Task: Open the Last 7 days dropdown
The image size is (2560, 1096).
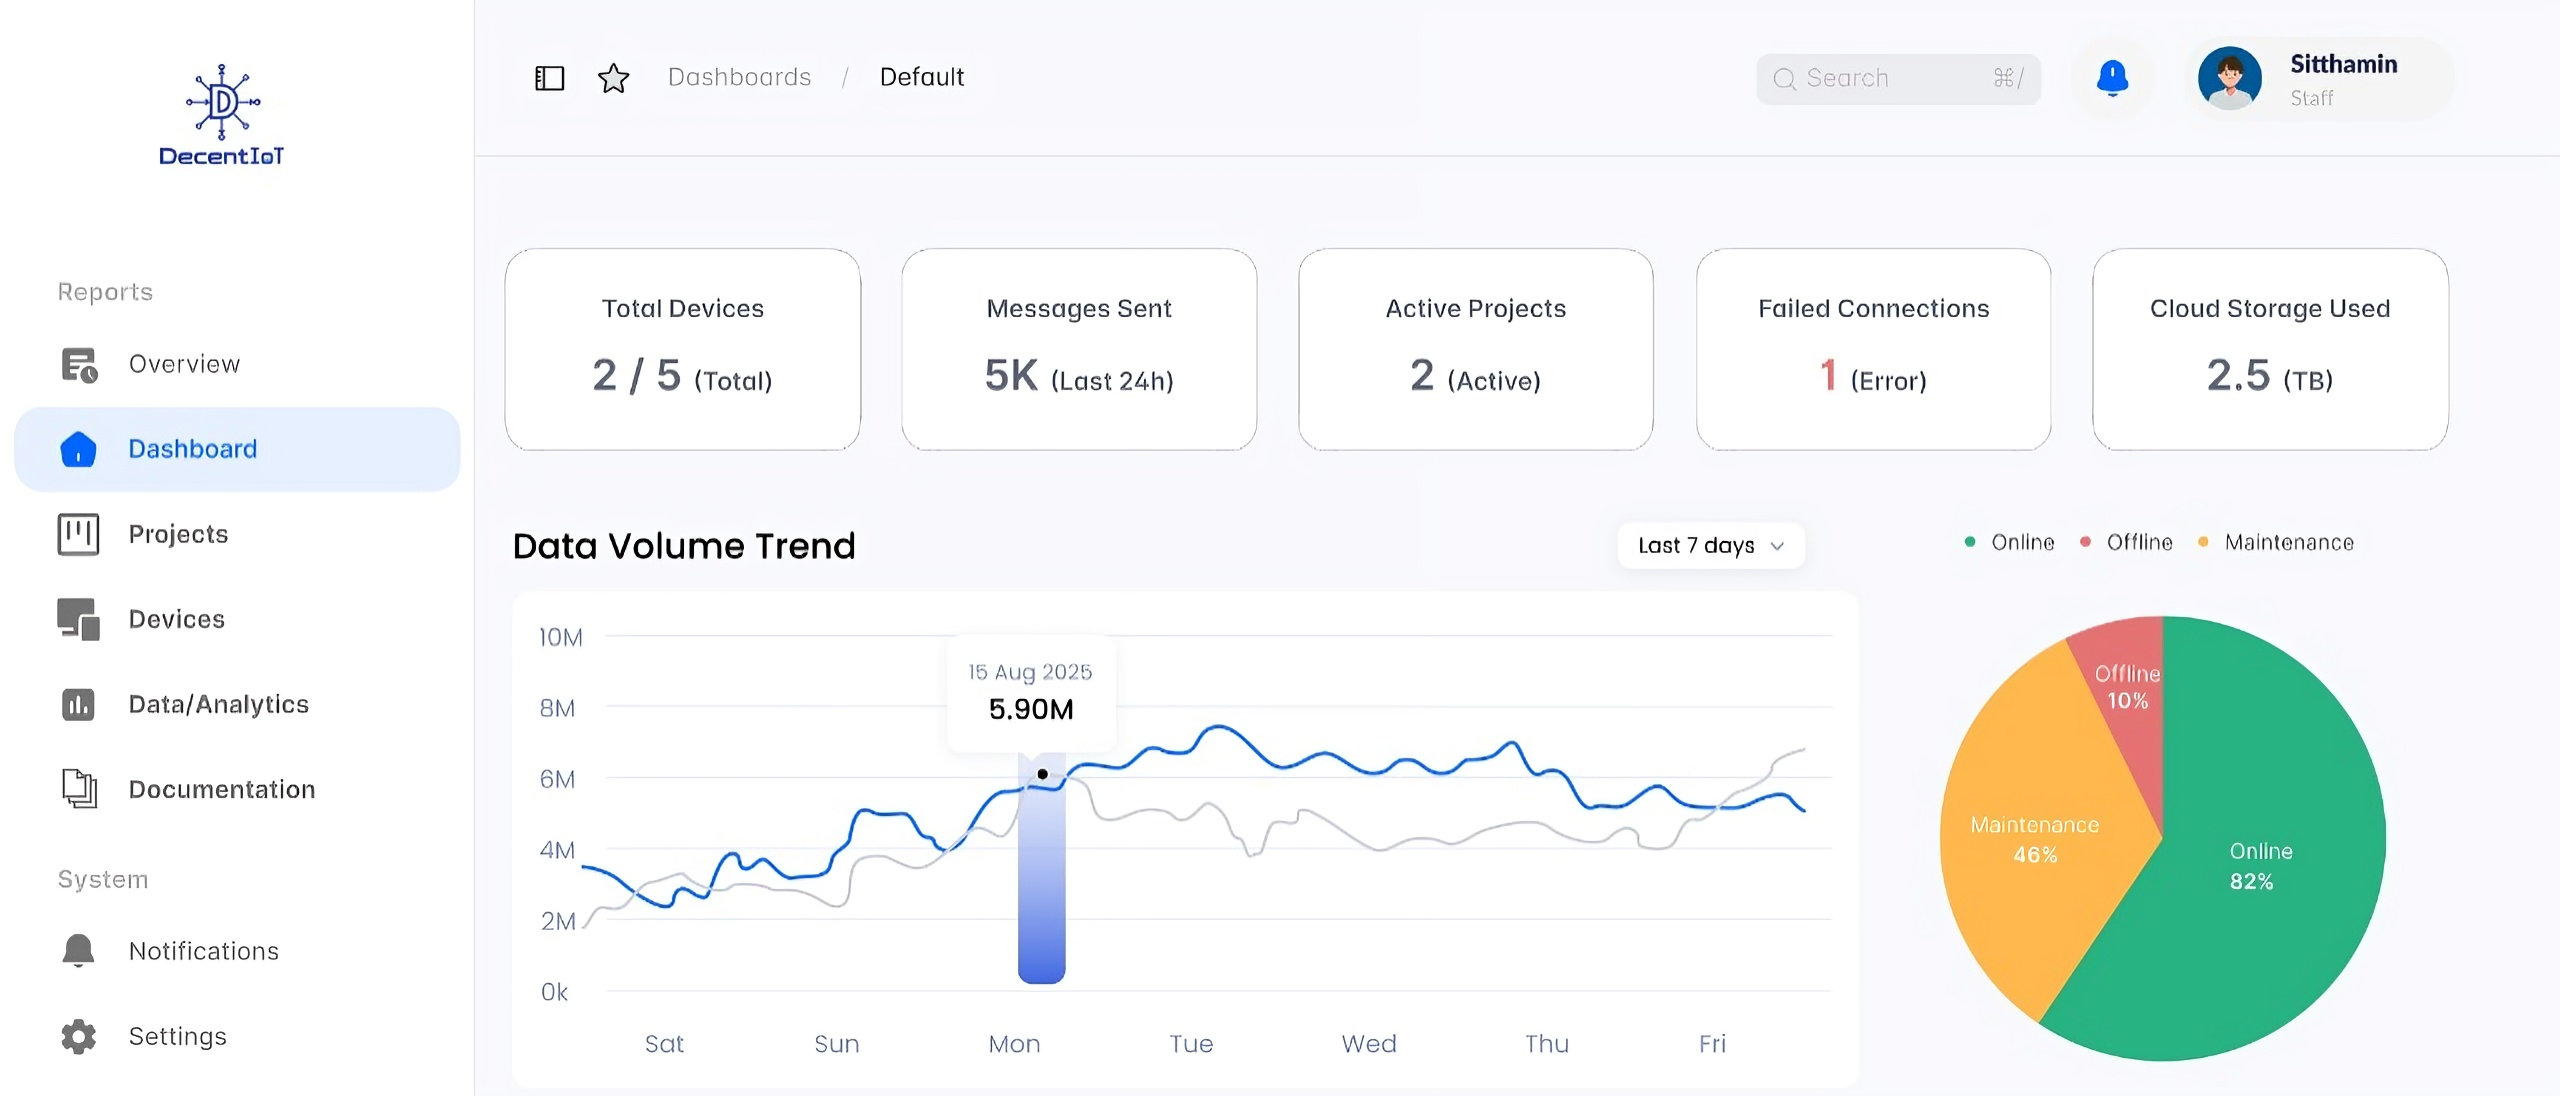Action: point(1709,546)
